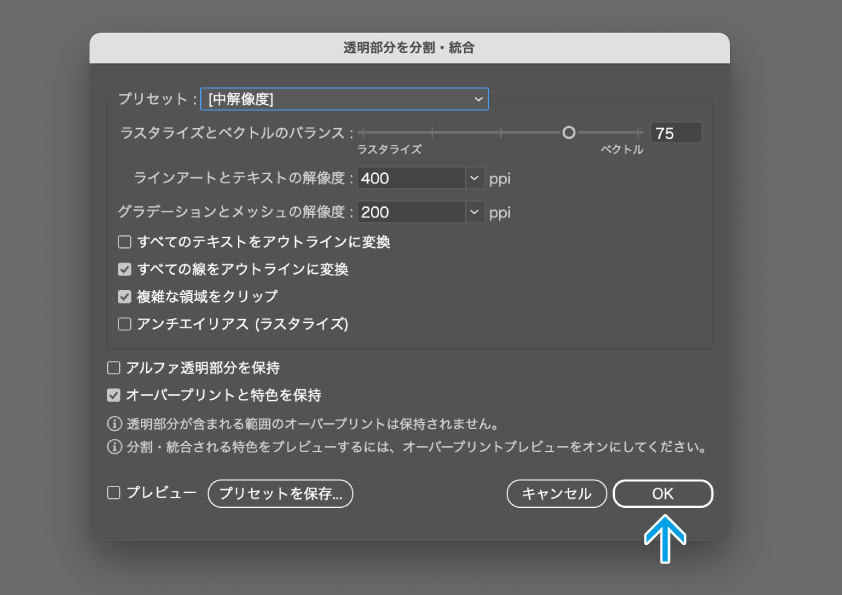Image resolution: width=842 pixels, height=595 pixels.
Task: Expand the gradient and mesh resolution dropdown
Action: pos(474,212)
